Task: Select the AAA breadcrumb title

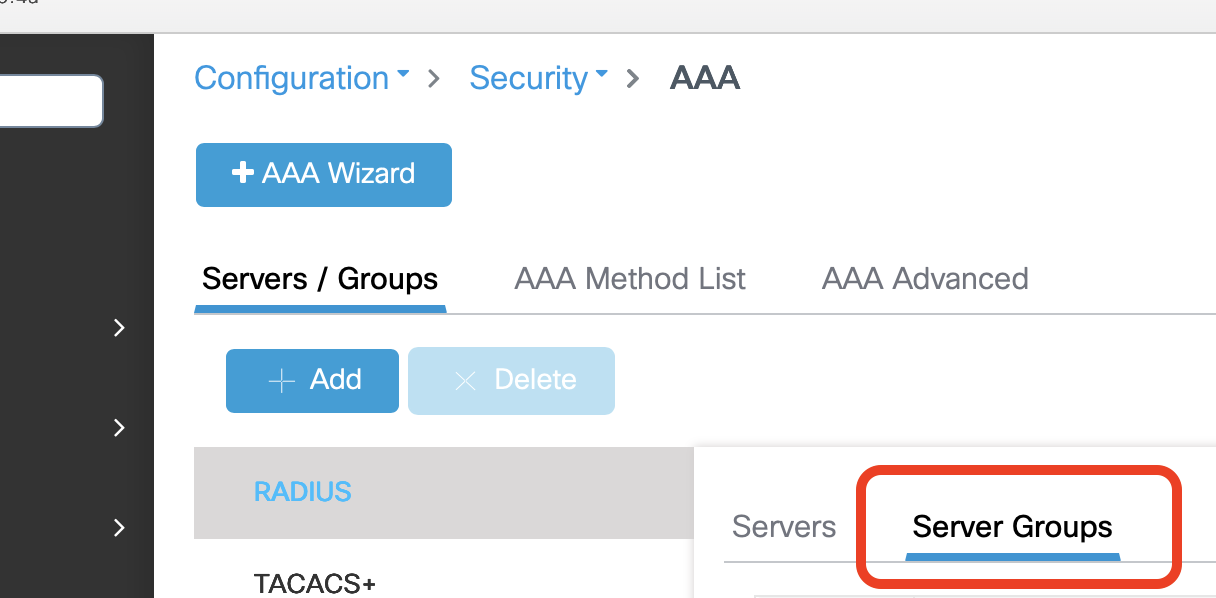Action: [x=704, y=78]
